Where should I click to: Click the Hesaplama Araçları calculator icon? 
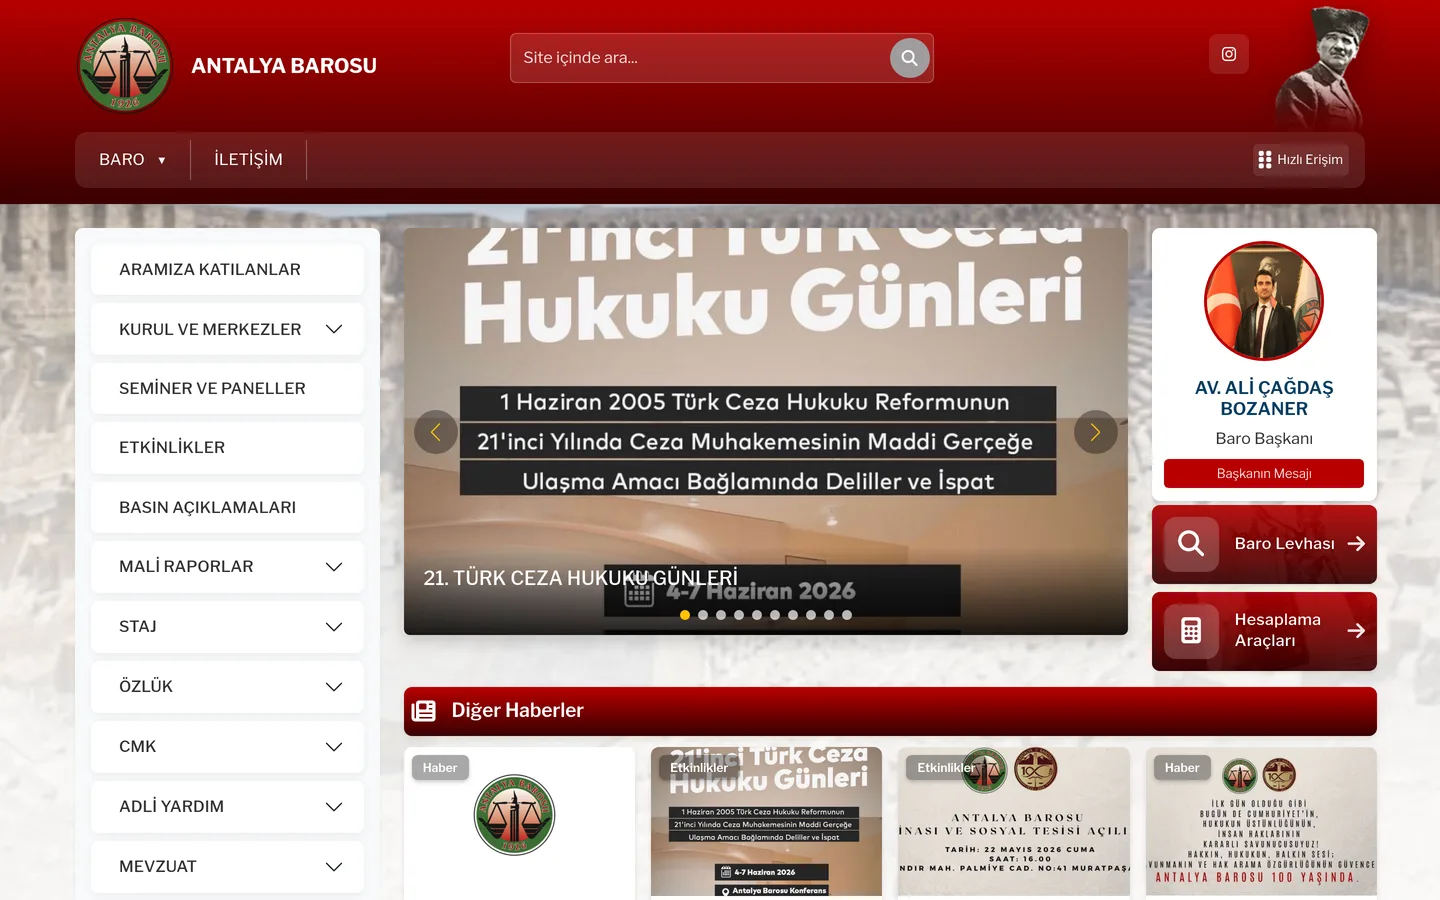coord(1191,631)
